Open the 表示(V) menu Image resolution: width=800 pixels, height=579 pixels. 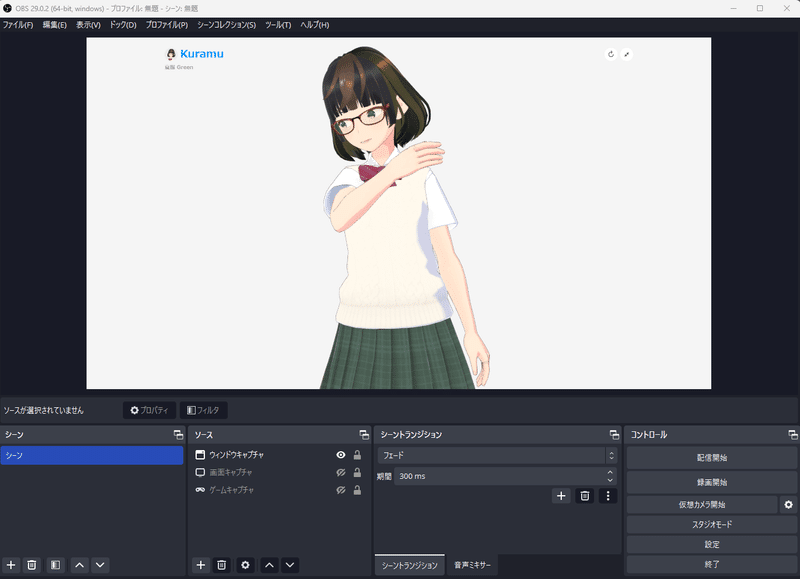(88, 25)
